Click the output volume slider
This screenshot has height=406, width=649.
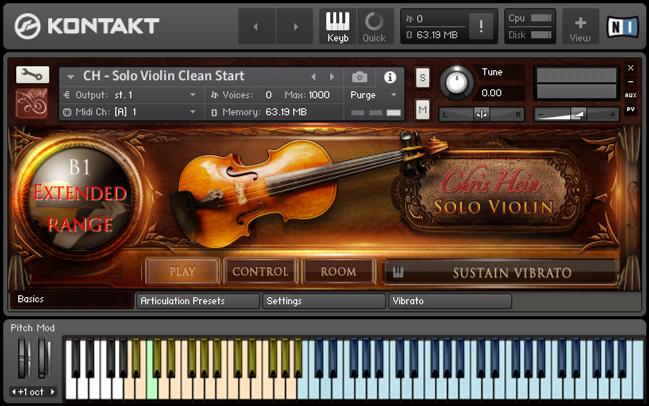pyautogui.click(x=576, y=114)
